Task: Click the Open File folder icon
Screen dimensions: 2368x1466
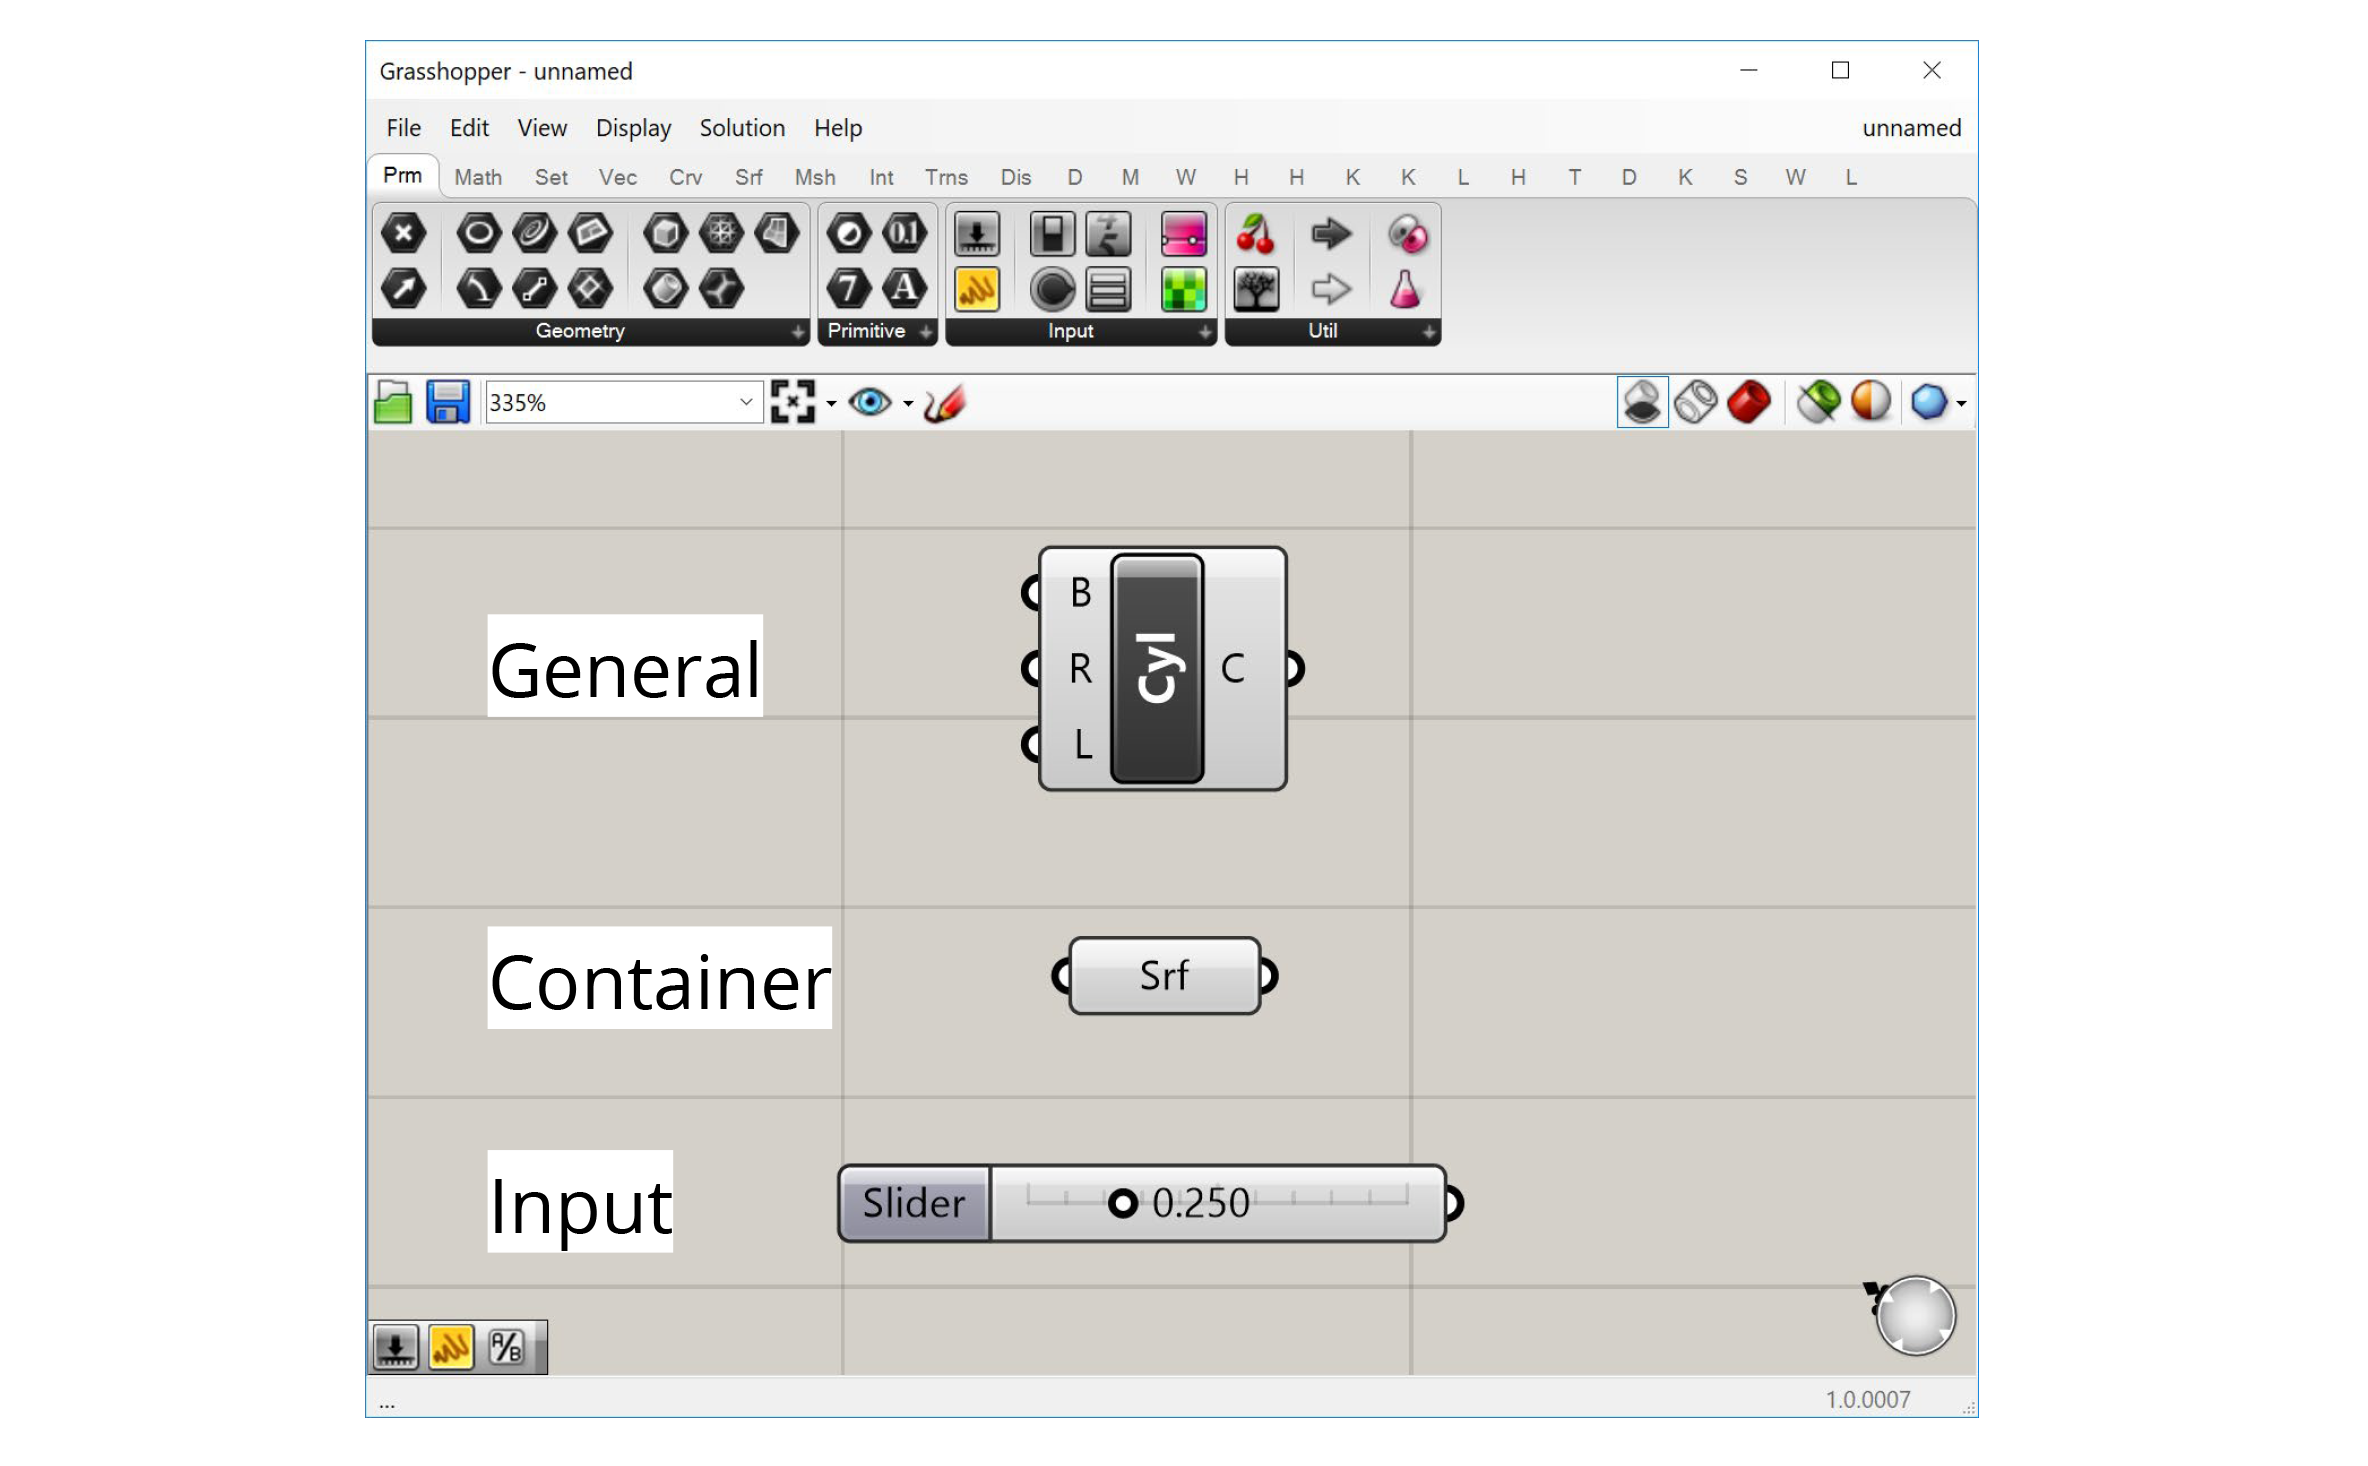Action: coord(392,403)
